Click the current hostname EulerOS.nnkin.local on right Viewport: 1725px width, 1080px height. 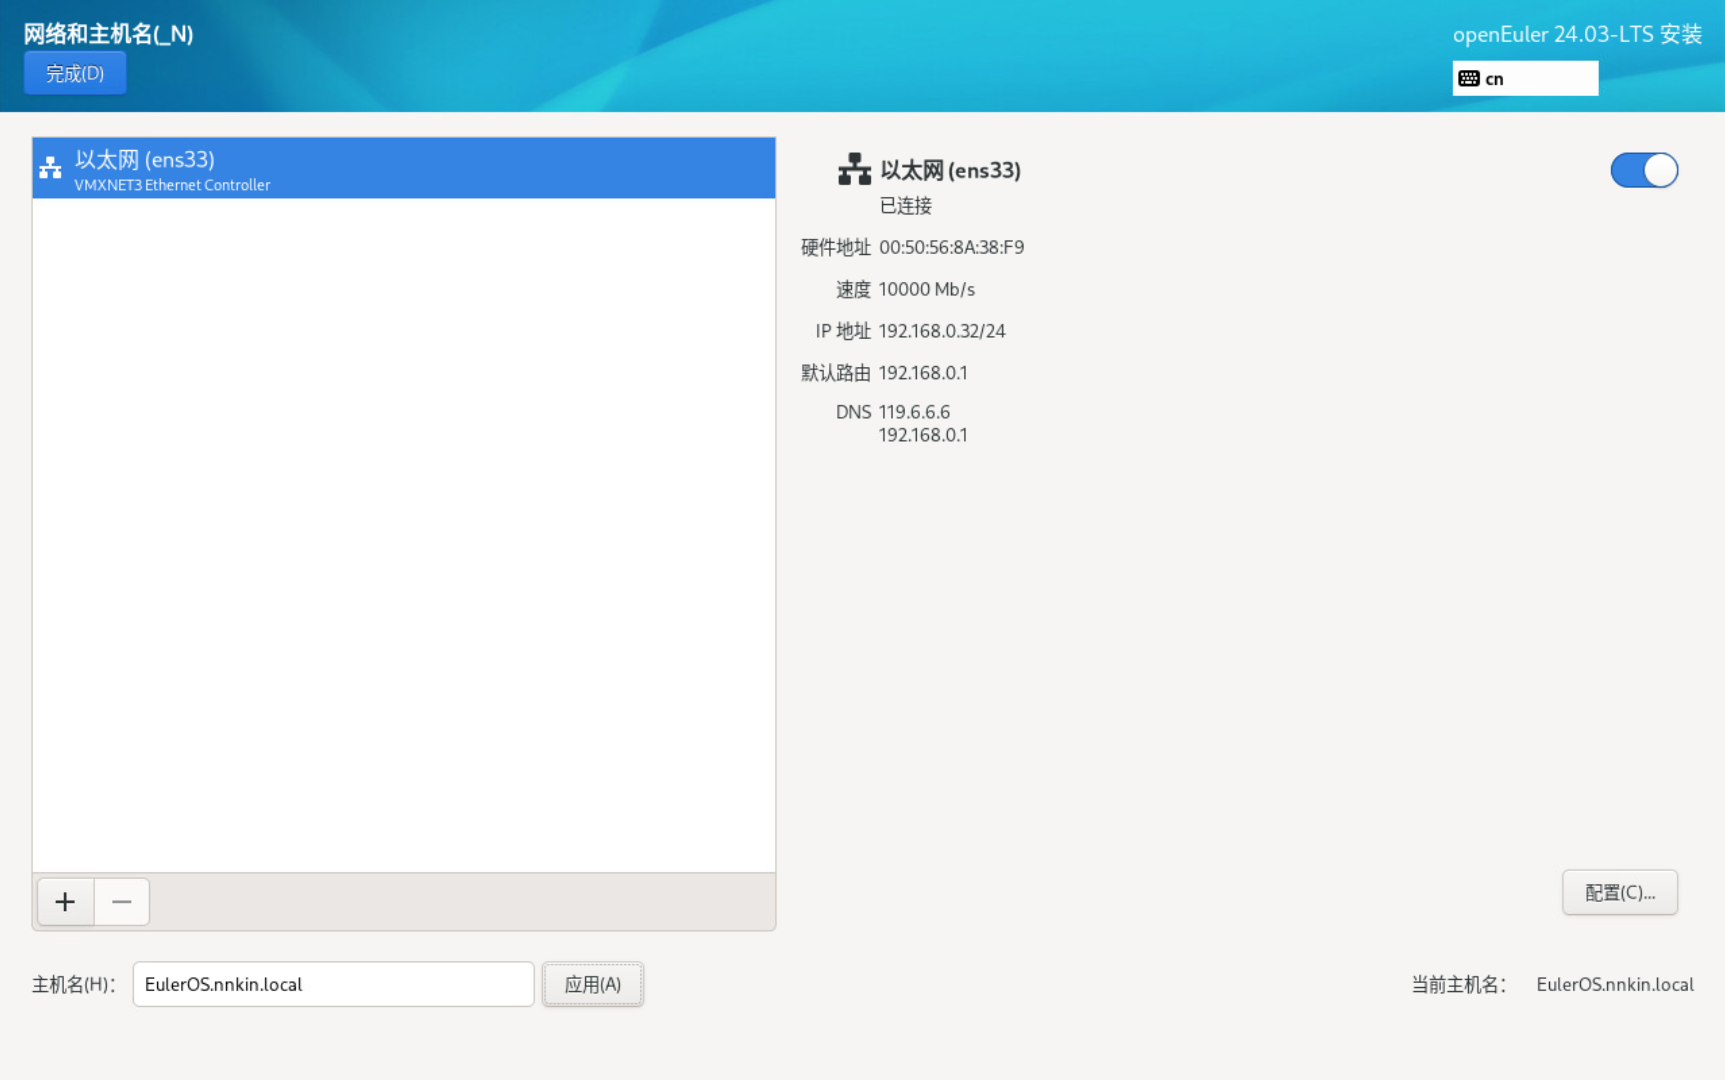click(x=1614, y=984)
